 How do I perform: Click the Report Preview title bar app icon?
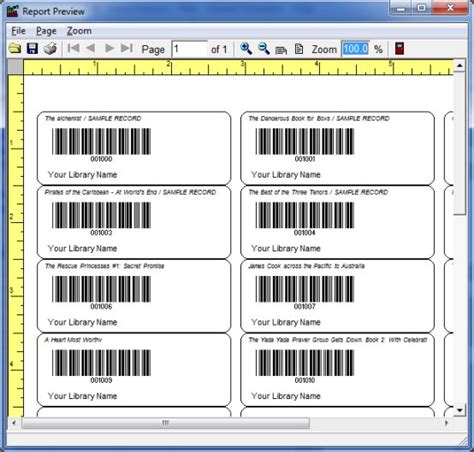click(x=13, y=11)
